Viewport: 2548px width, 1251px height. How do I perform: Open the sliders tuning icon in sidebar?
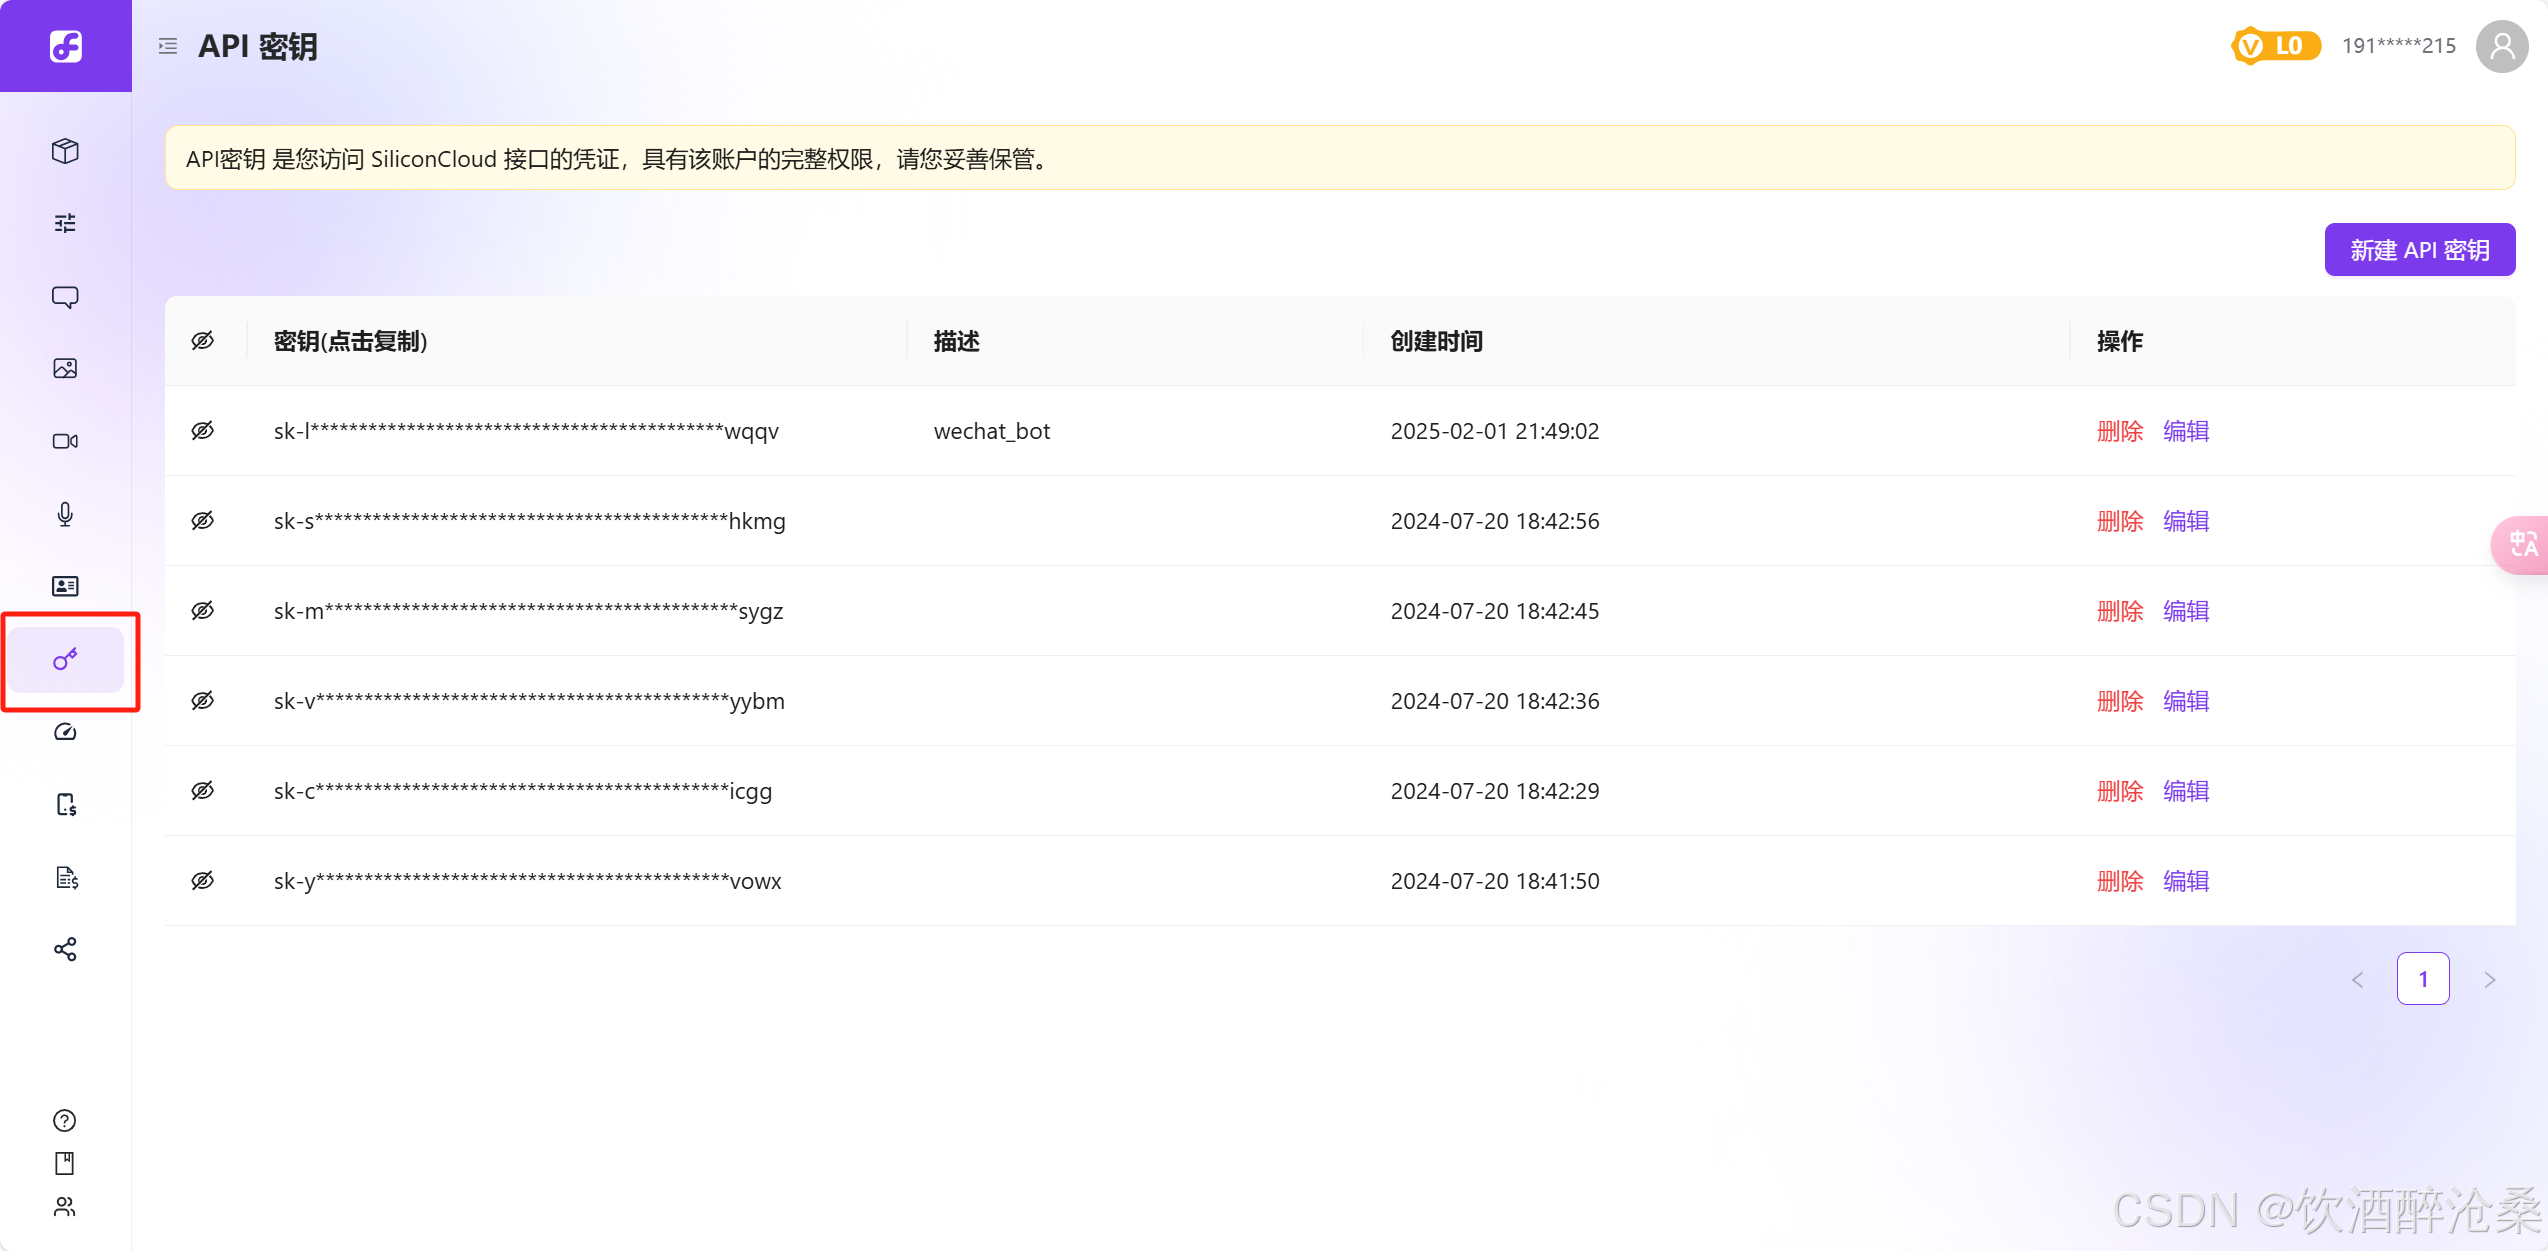[x=65, y=223]
